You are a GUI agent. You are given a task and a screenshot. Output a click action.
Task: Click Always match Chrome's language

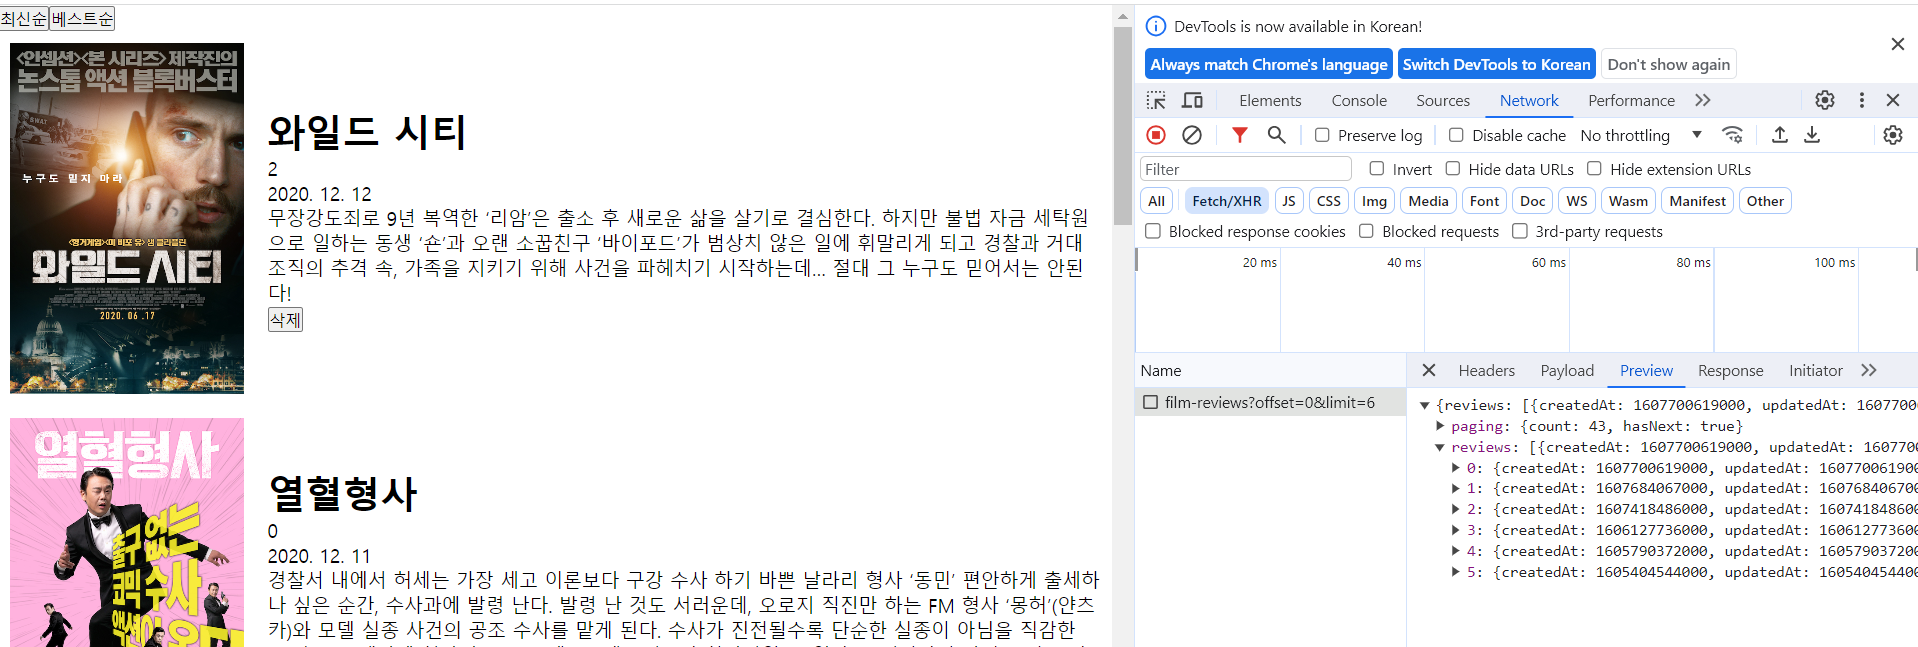[x=1268, y=64]
